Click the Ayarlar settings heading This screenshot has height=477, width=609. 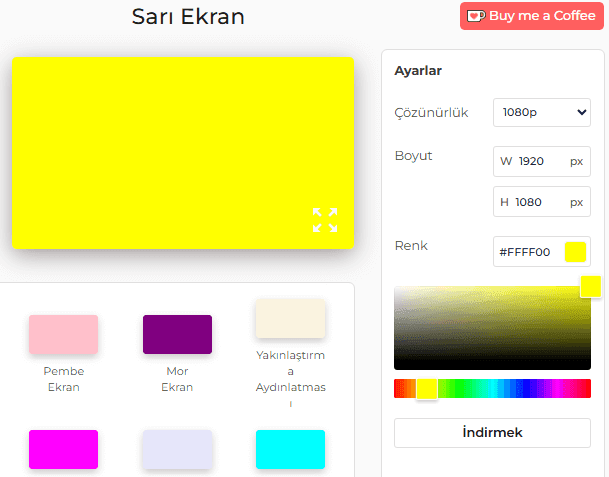click(418, 71)
